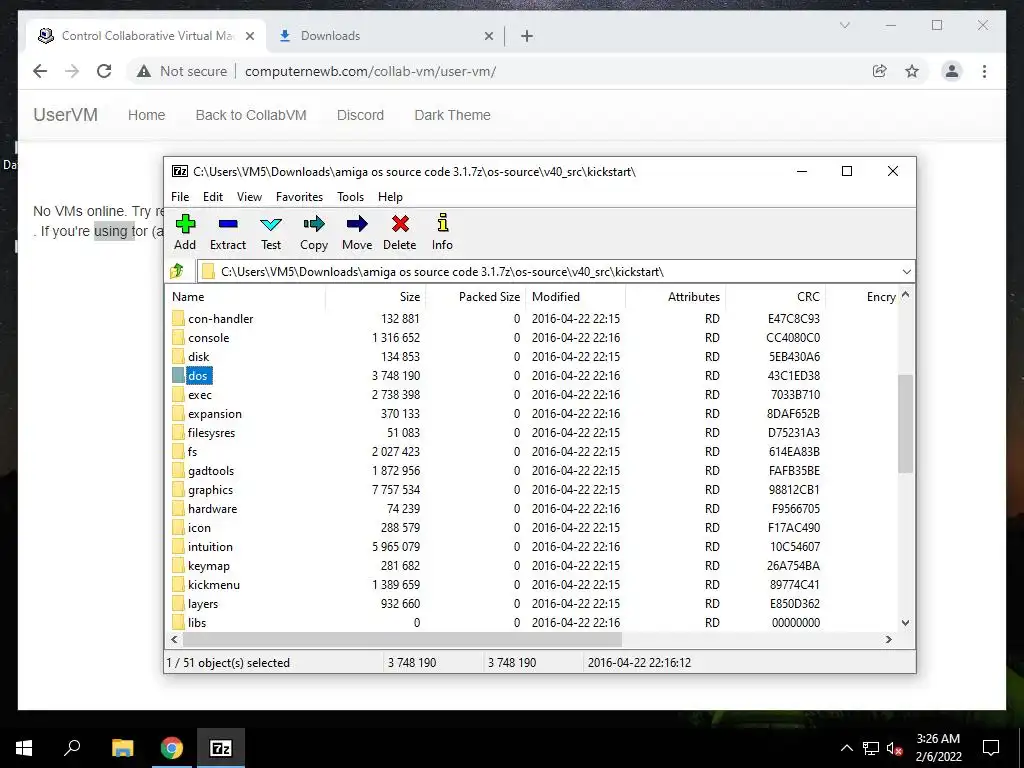
Task: Click the Back to CollabVM link
Action: pyautogui.click(x=251, y=115)
